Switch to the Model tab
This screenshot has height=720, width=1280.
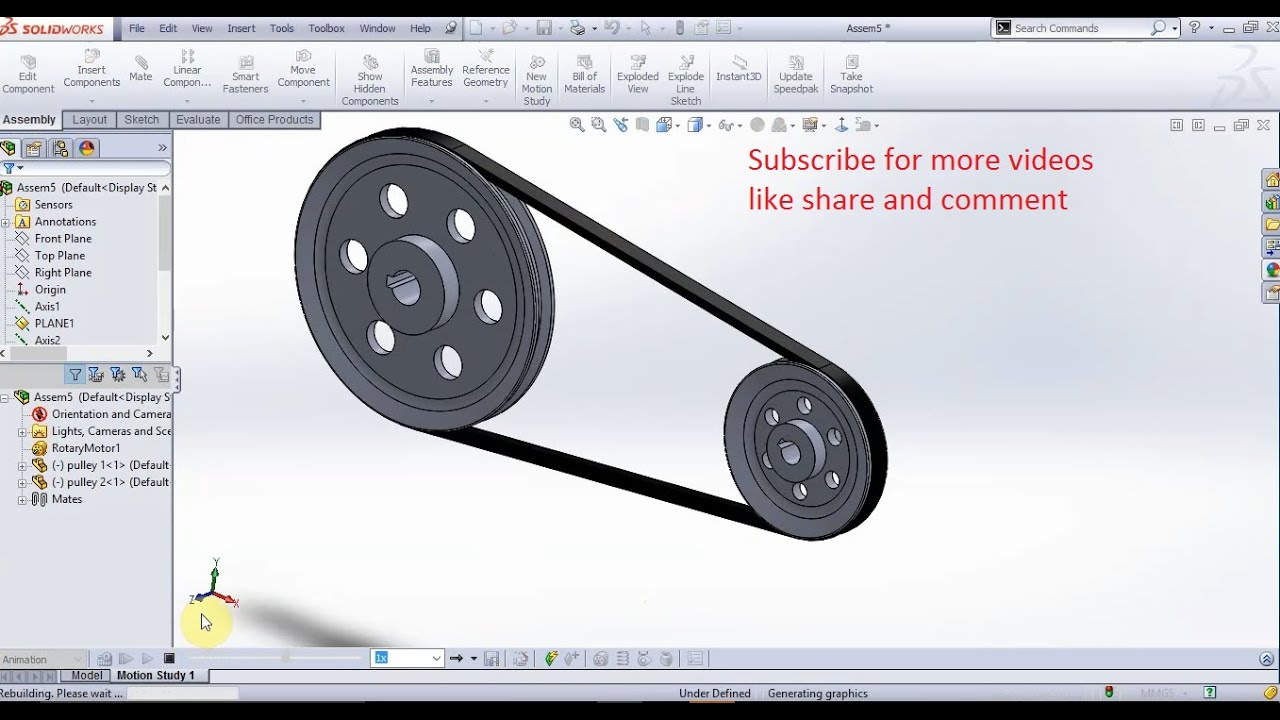[x=86, y=675]
